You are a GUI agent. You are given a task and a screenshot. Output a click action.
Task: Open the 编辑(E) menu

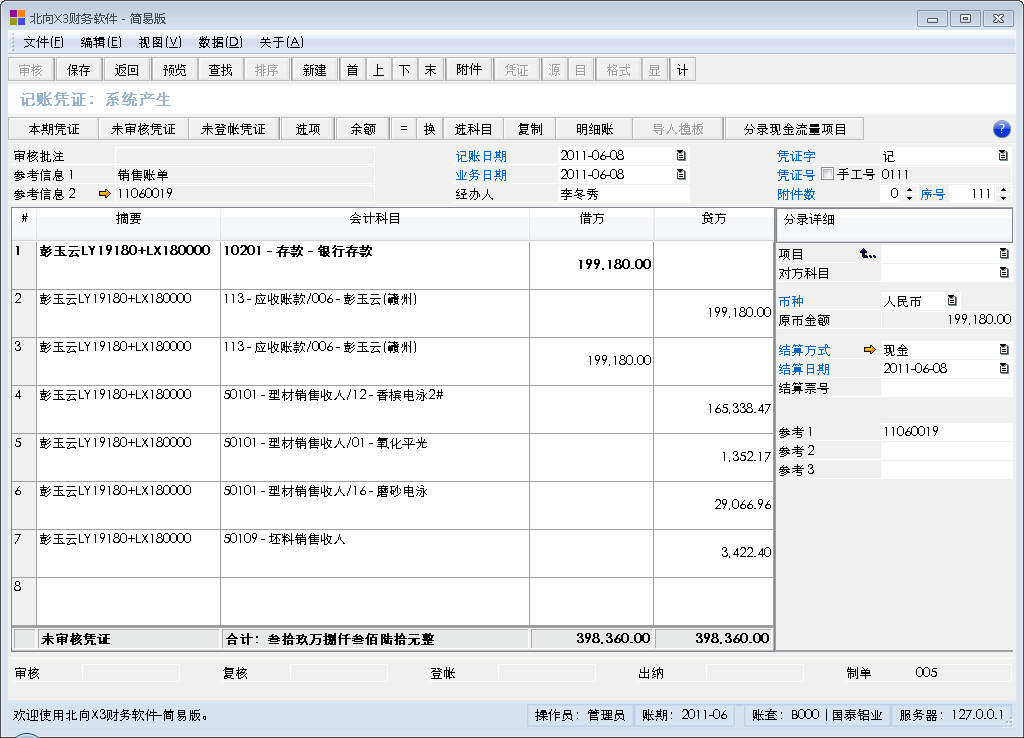coord(101,42)
